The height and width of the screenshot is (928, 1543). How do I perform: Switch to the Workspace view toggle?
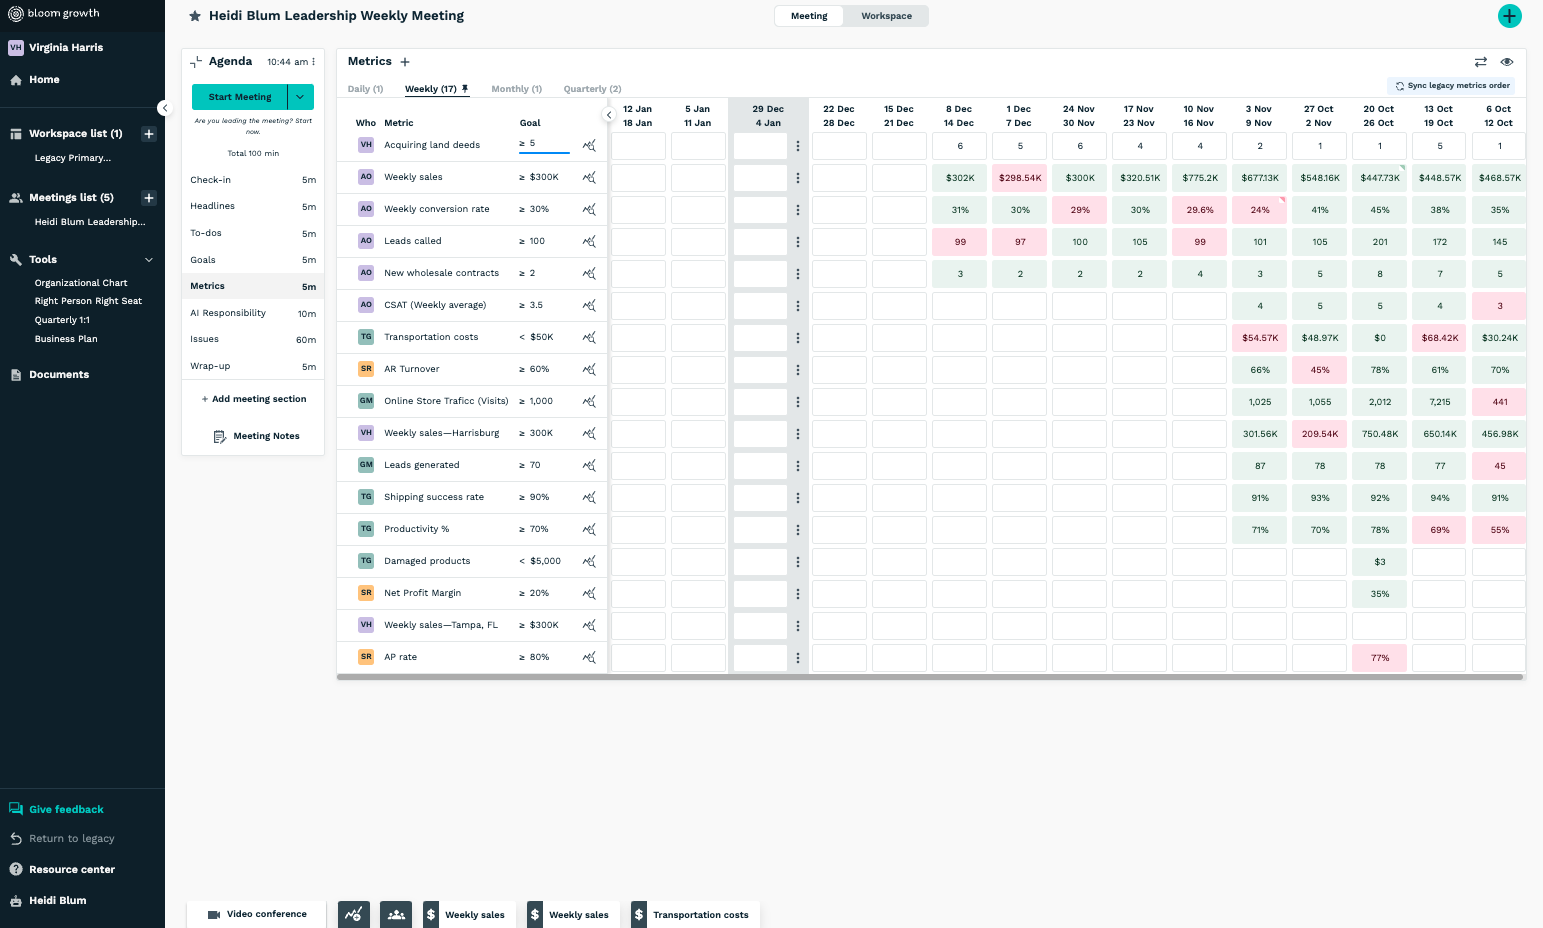pyautogui.click(x=886, y=16)
